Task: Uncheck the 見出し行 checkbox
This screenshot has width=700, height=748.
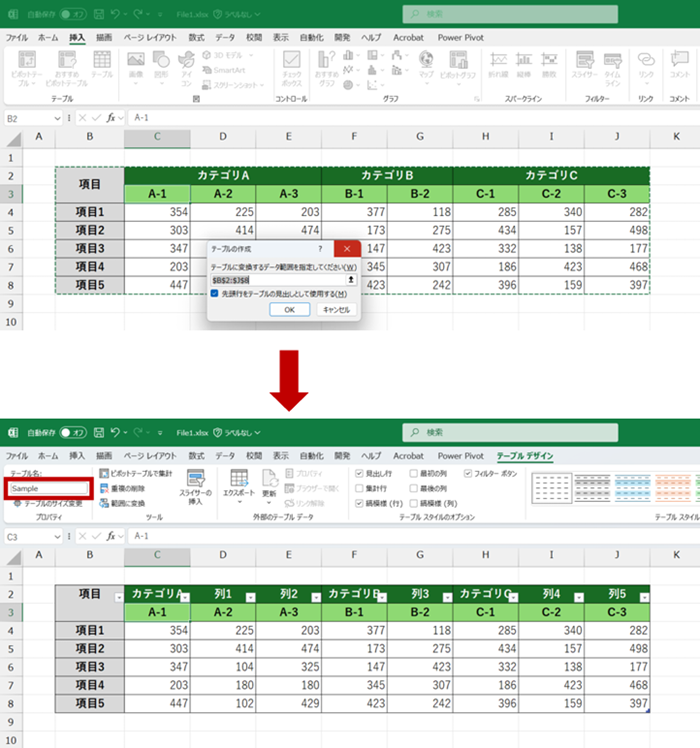Action: click(359, 472)
